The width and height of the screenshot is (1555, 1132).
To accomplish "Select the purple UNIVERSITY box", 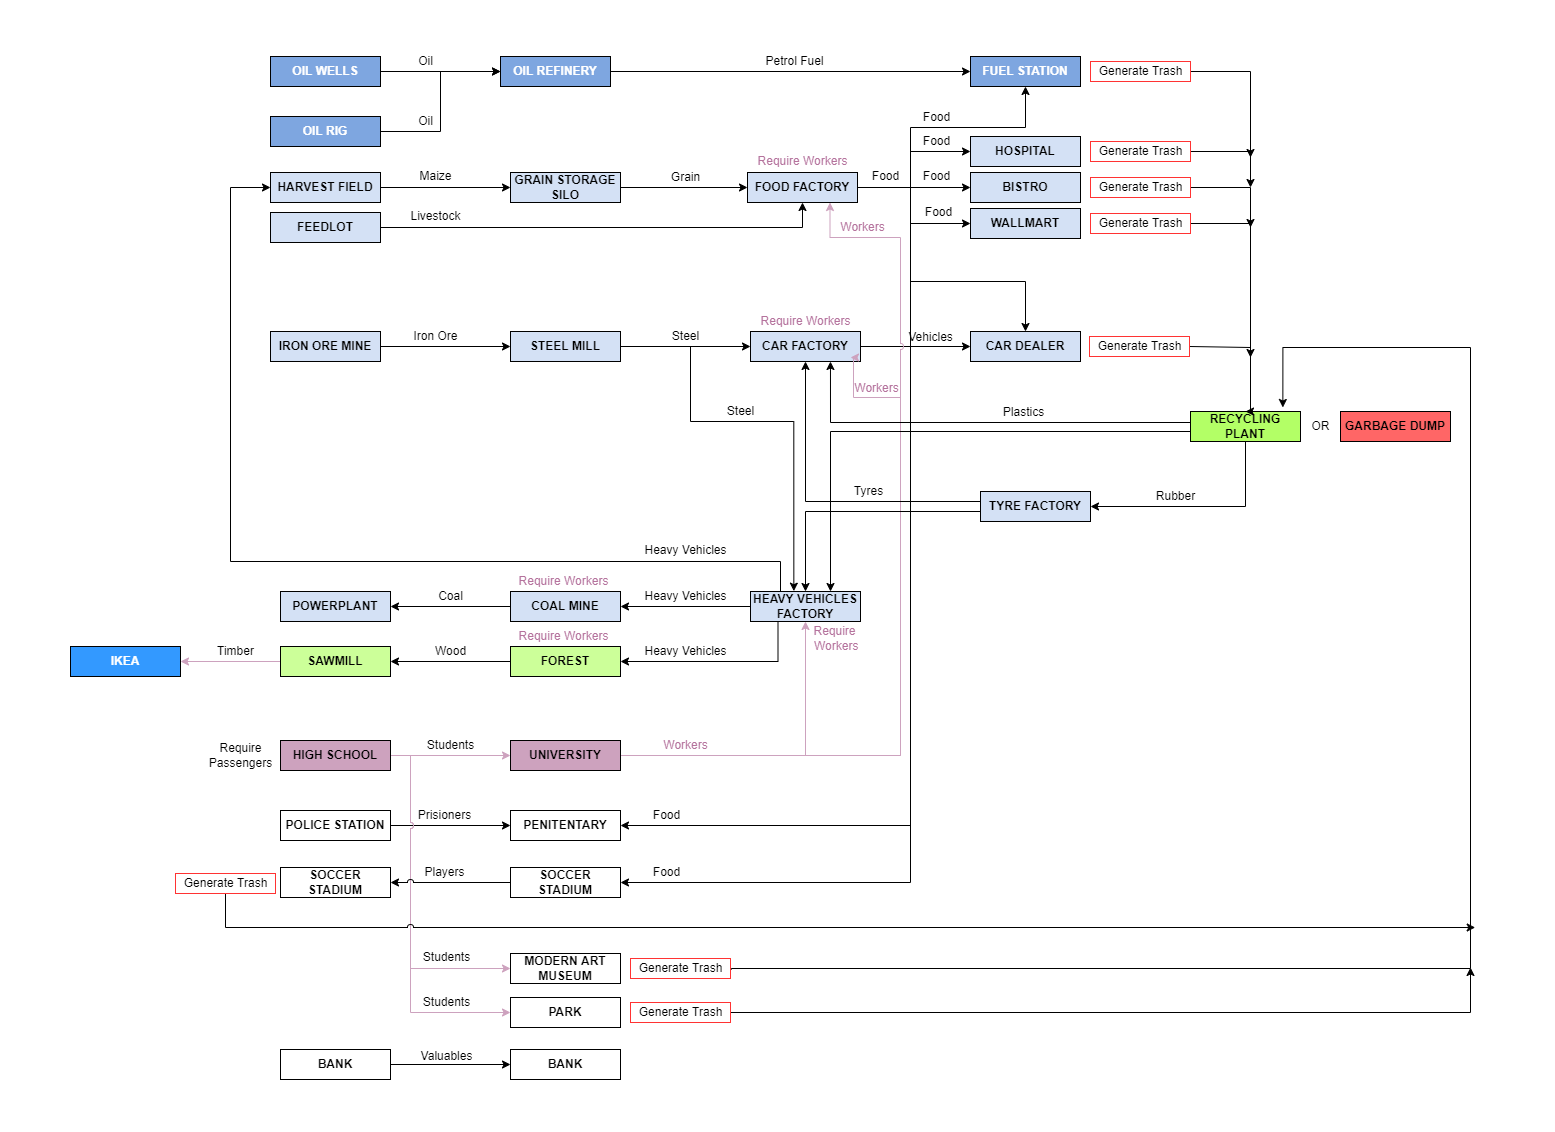I will tap(565, 755).
